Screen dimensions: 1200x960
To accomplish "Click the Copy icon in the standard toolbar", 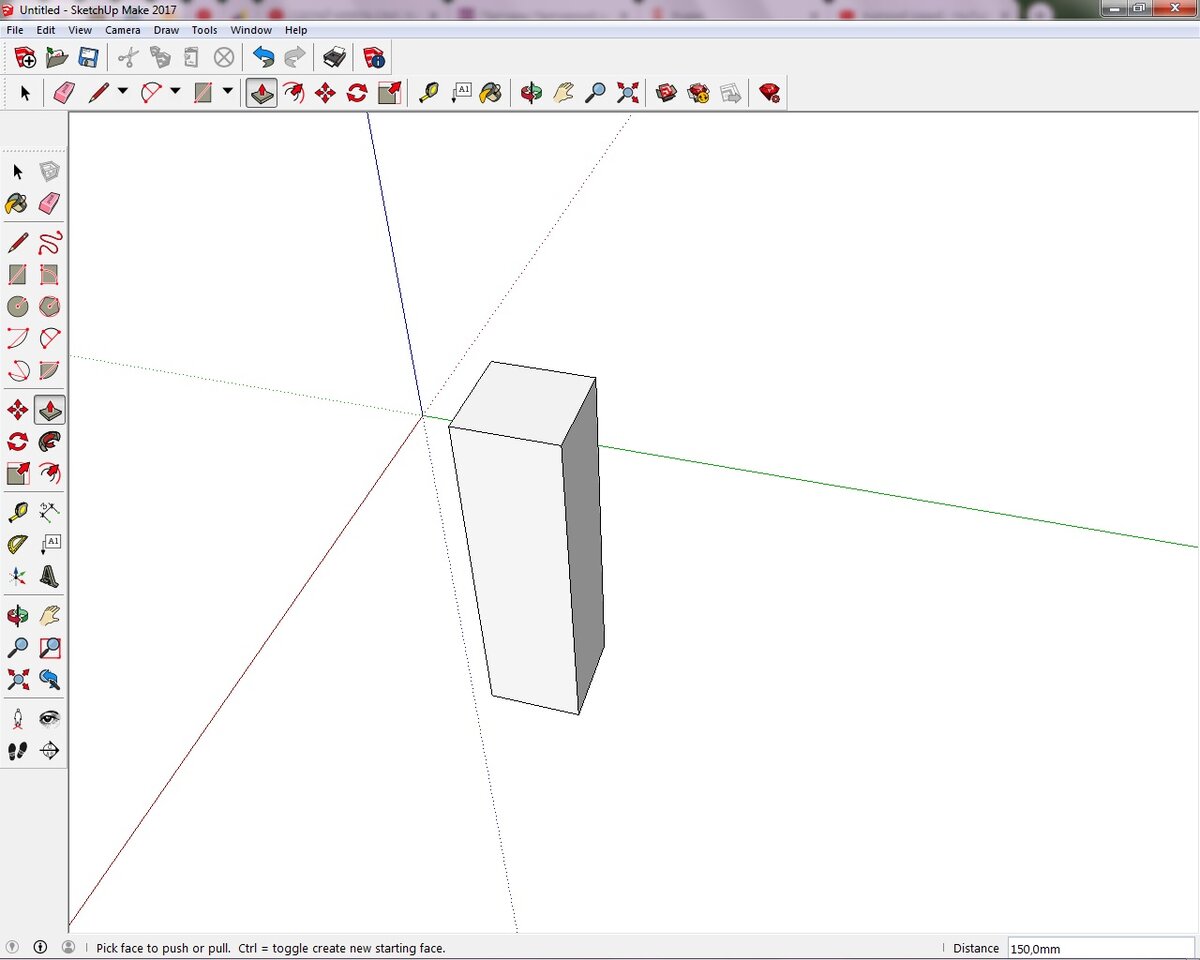I will click(160, 57).
